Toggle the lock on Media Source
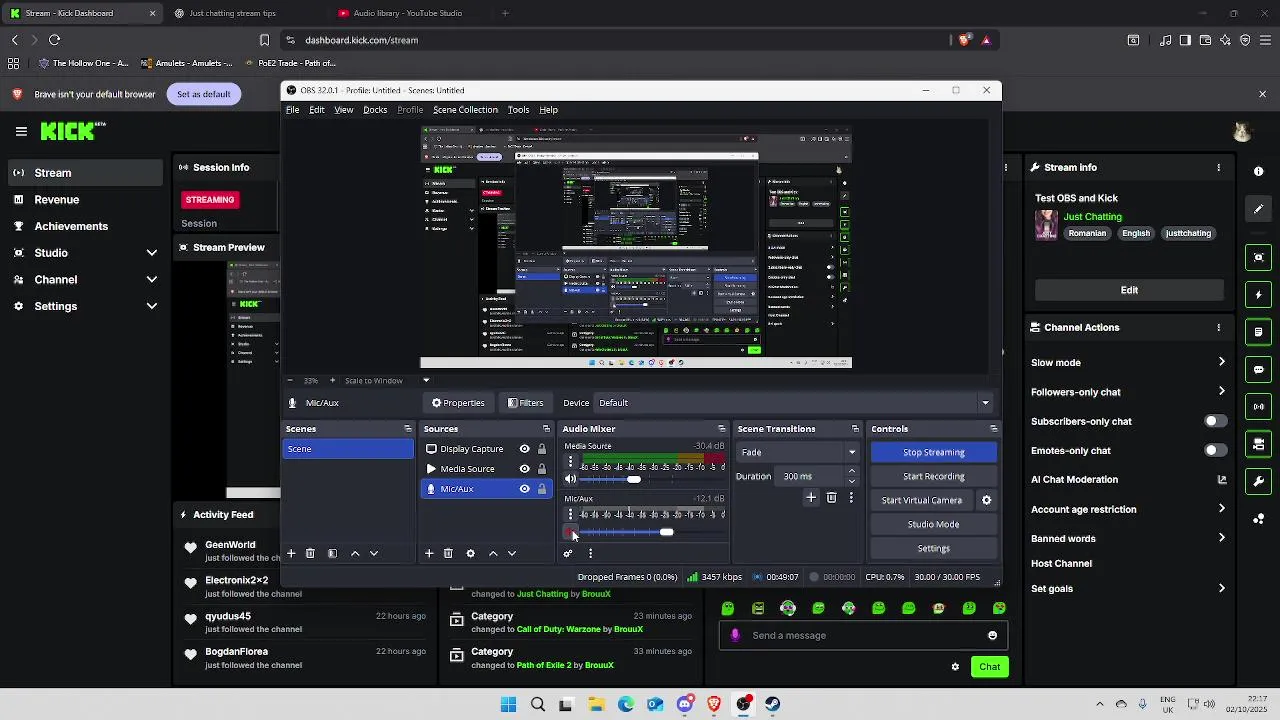This screenshot has width=1280, height=720. coord(542,469)
